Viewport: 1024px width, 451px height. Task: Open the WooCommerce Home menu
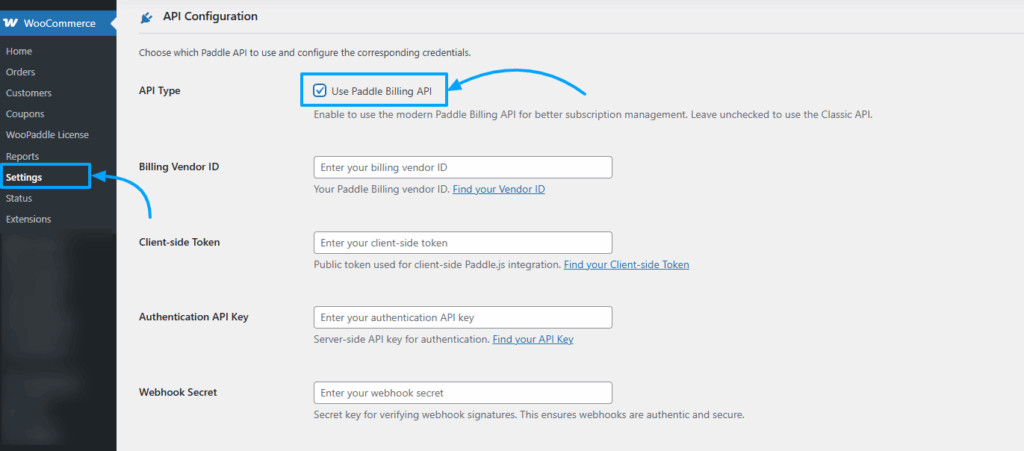point(19,51)
